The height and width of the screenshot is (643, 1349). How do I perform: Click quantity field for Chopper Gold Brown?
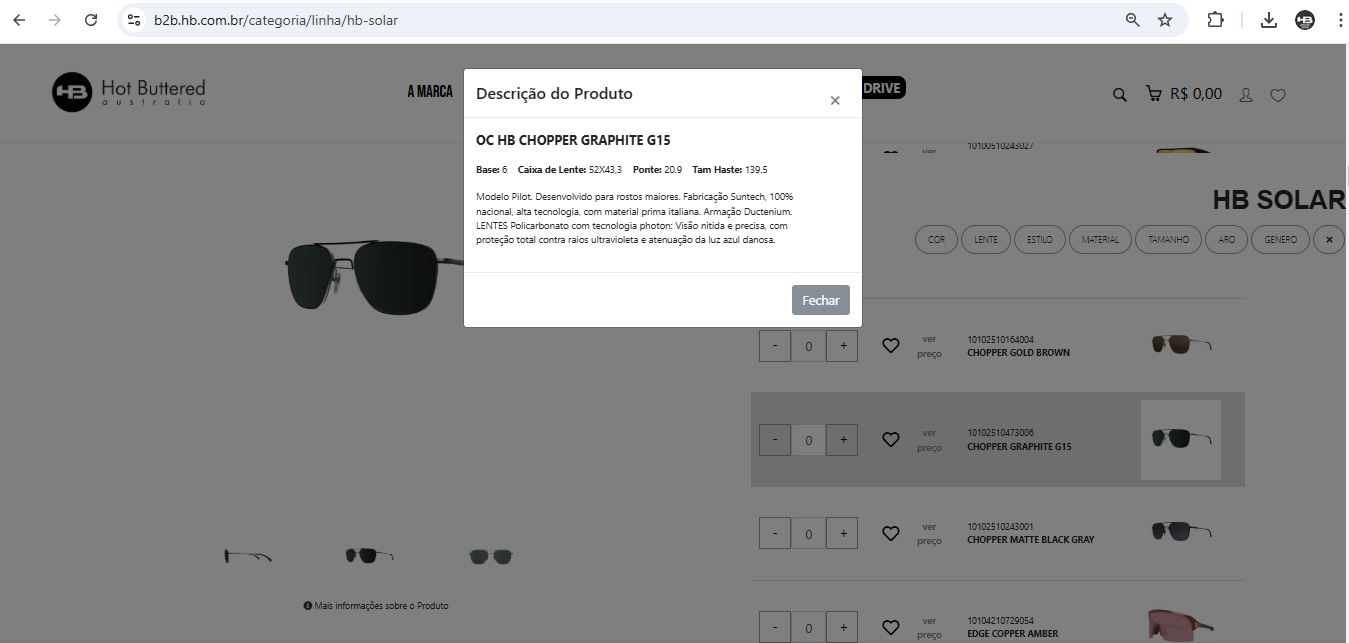pos(809,347)
